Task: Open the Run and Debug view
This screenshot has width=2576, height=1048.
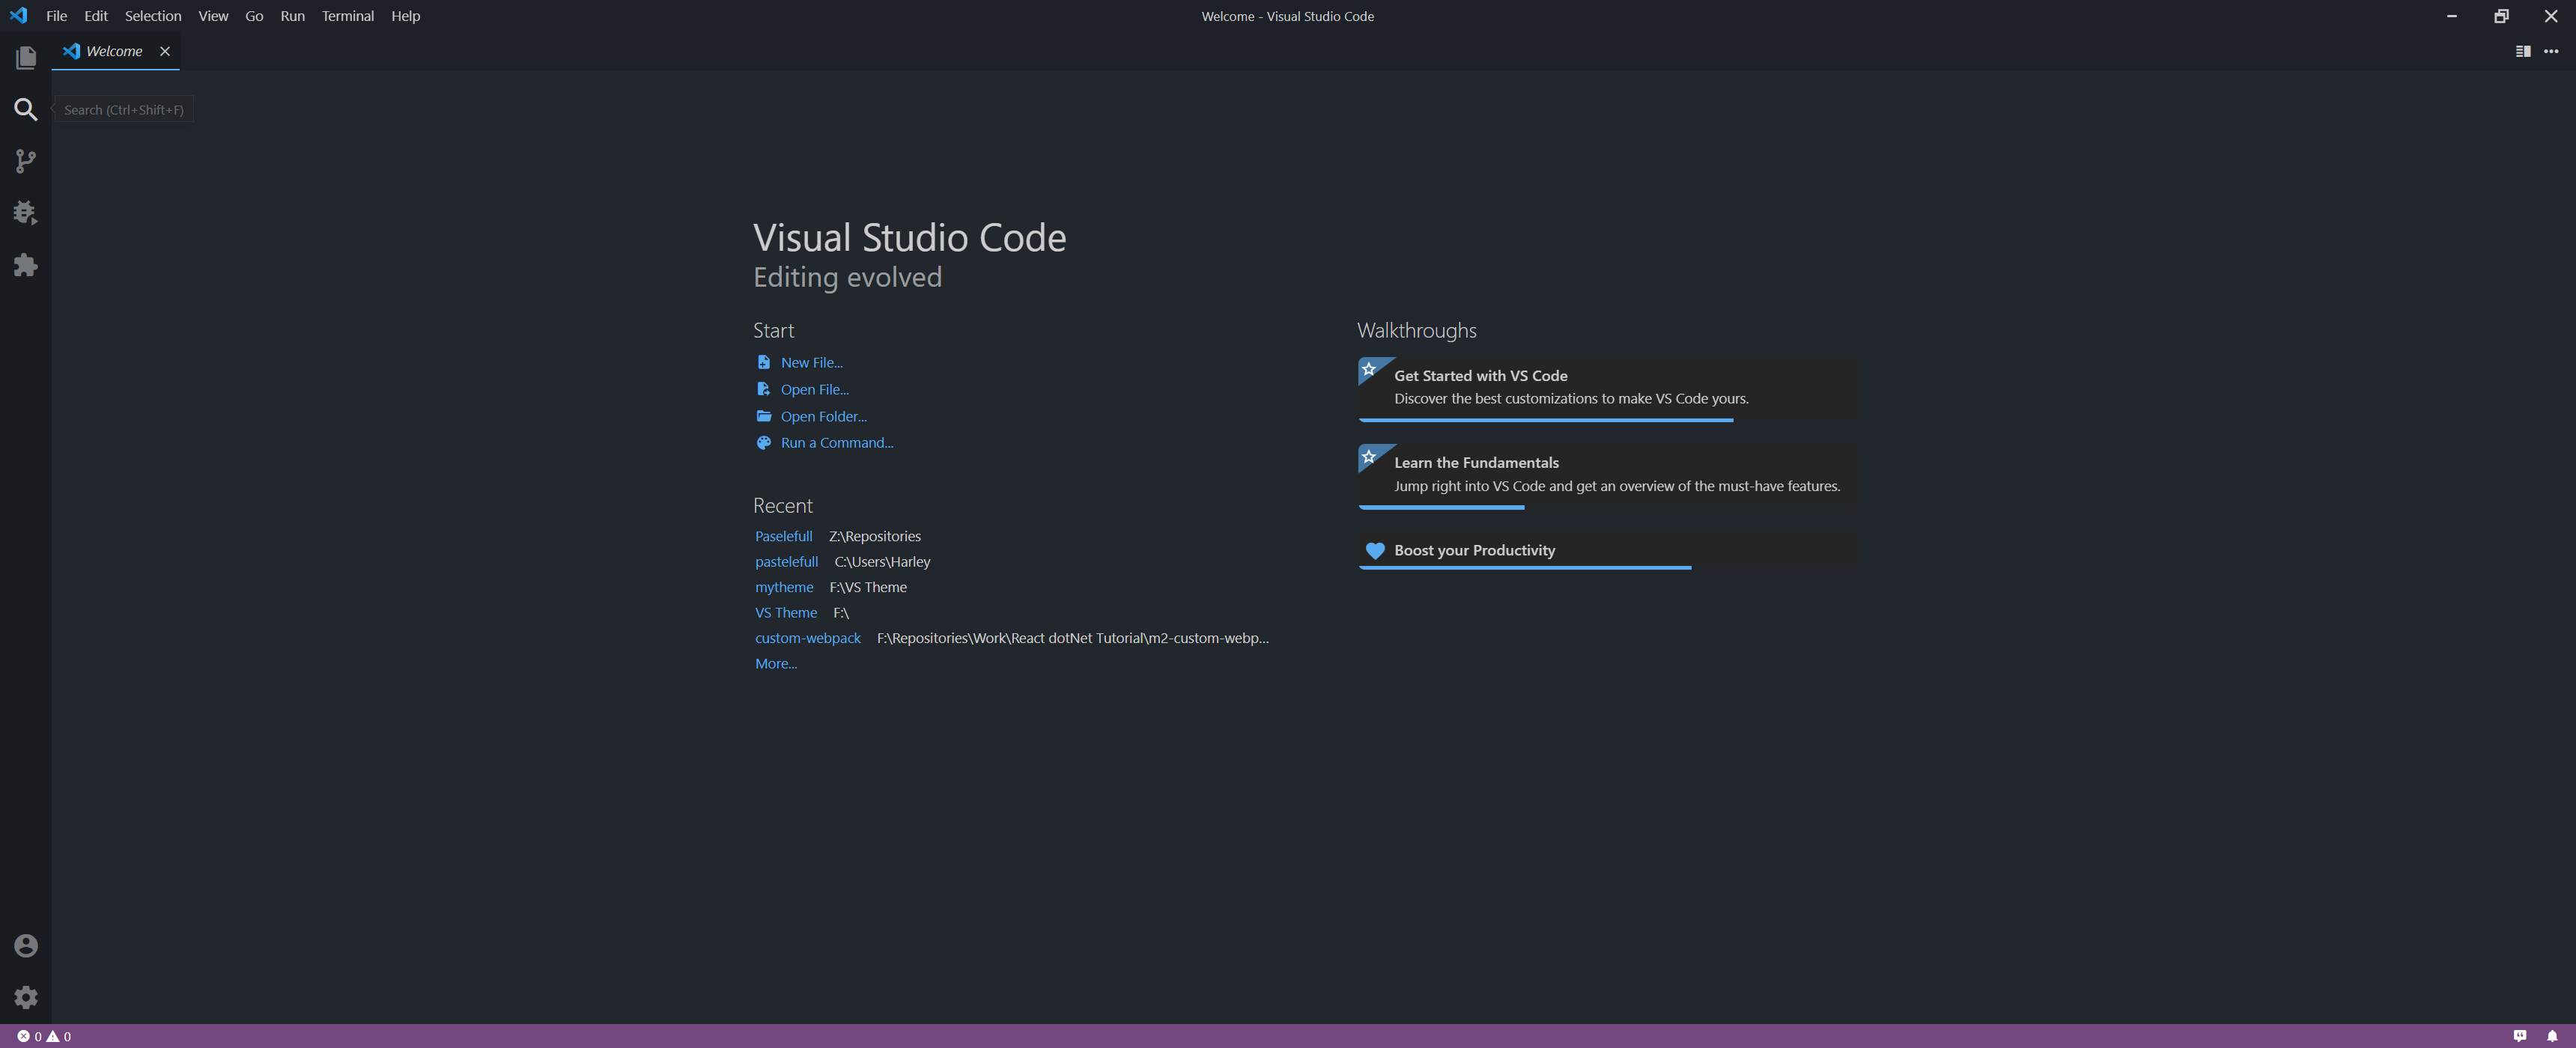Action: click(x=26, y=213)
